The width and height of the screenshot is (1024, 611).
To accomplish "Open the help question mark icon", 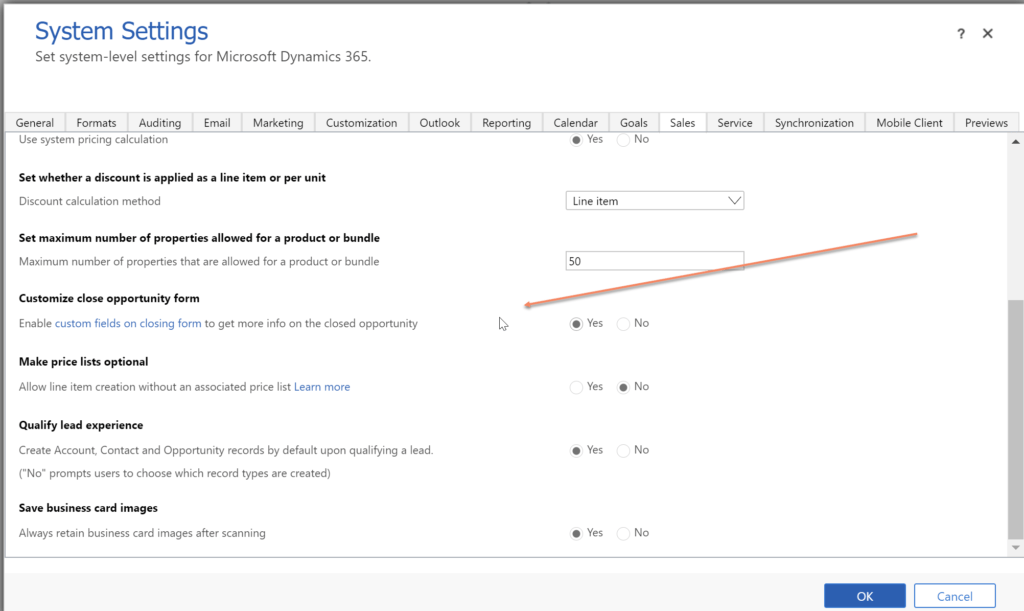I will 962,34.
